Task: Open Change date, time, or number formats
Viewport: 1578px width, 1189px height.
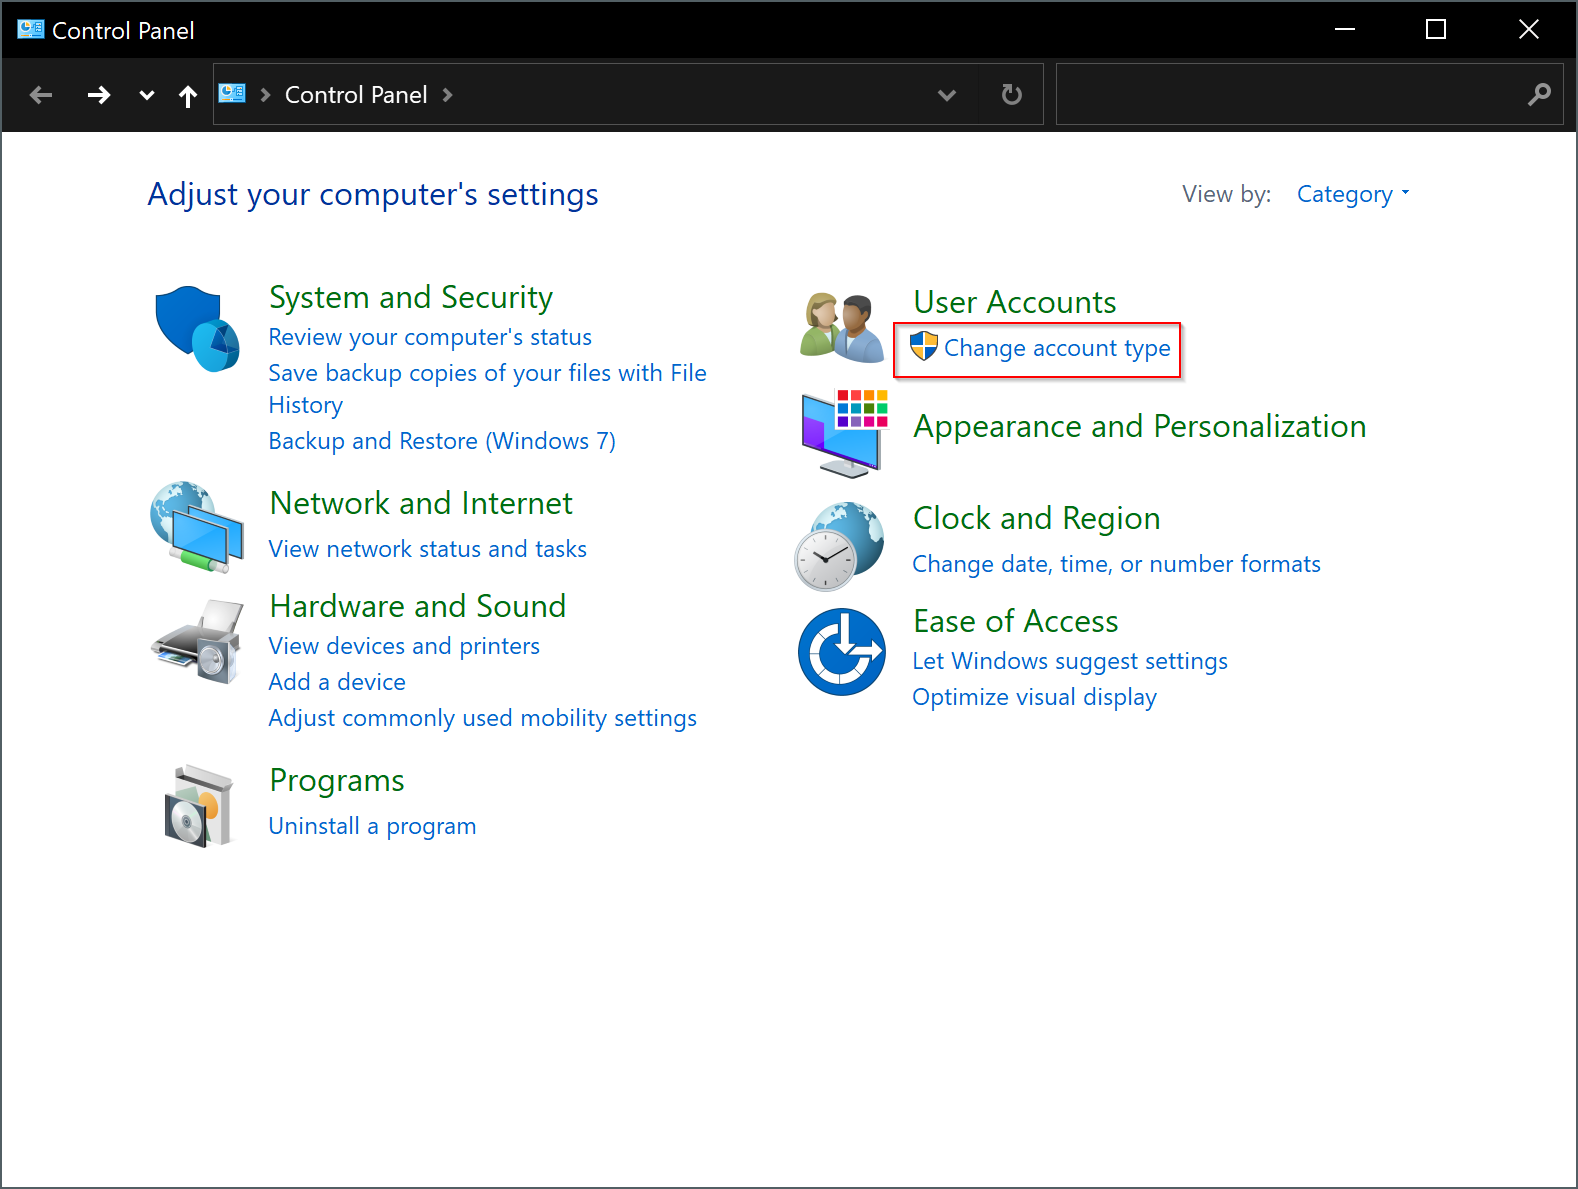Action: (1116, 564)
